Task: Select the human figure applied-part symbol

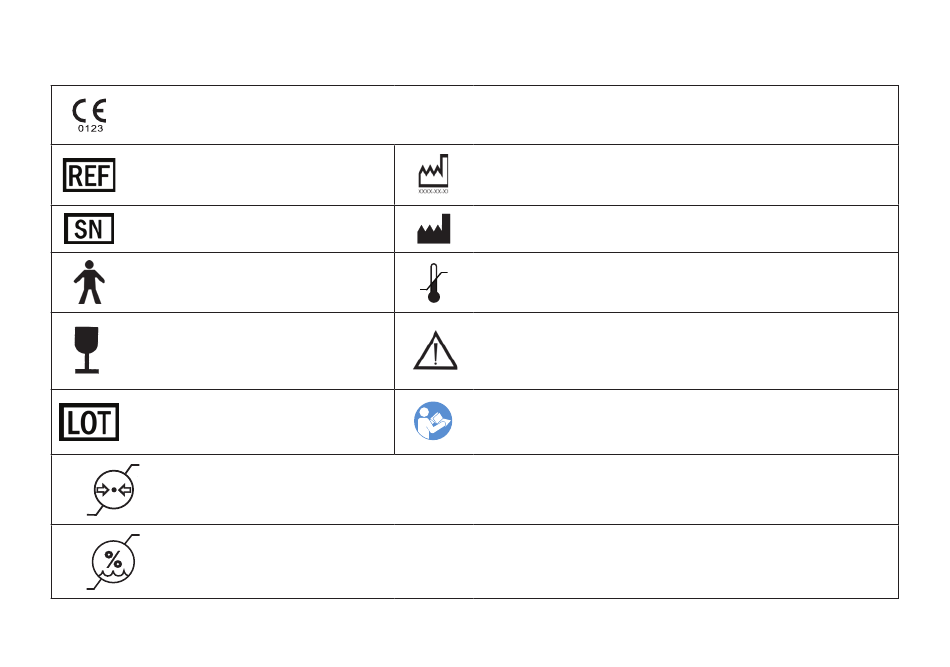Action: (90, 283)
